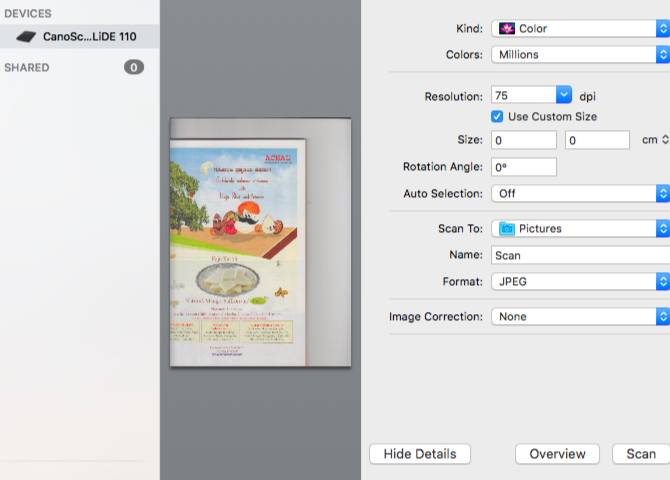Screen dimensions: 670x480
Task: Change the cm size unit stepper
Action: coord(665,140)
